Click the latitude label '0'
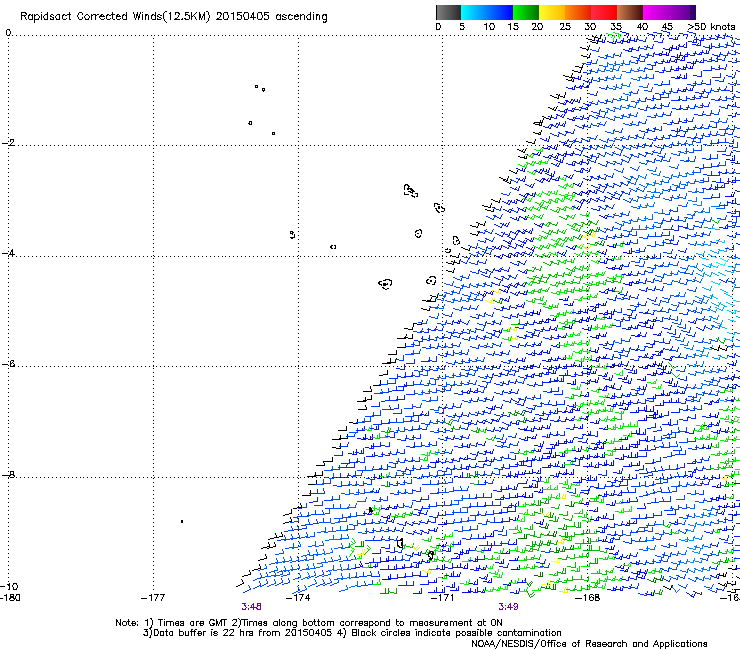740x650 pixels. tap(8, 33)
